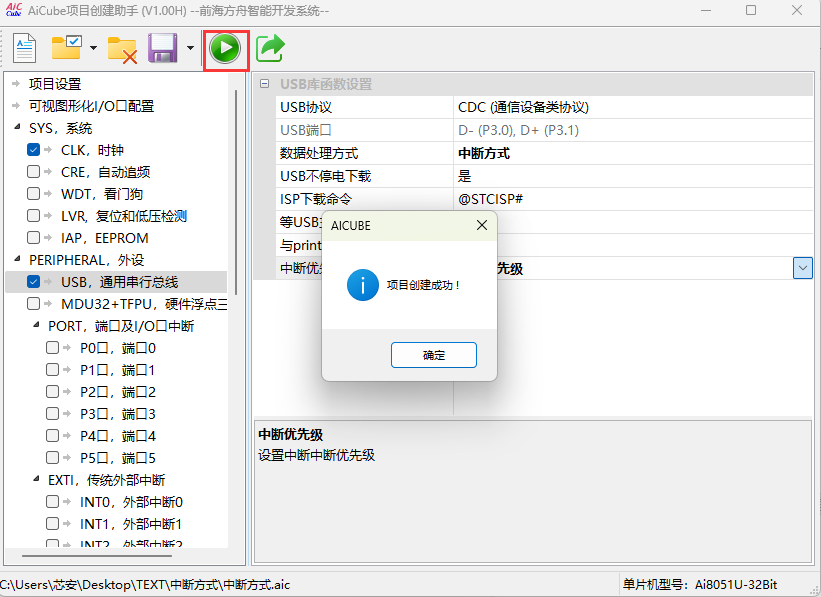Click the close project folder icon
The image size is (821, 597).
[122, 49]
